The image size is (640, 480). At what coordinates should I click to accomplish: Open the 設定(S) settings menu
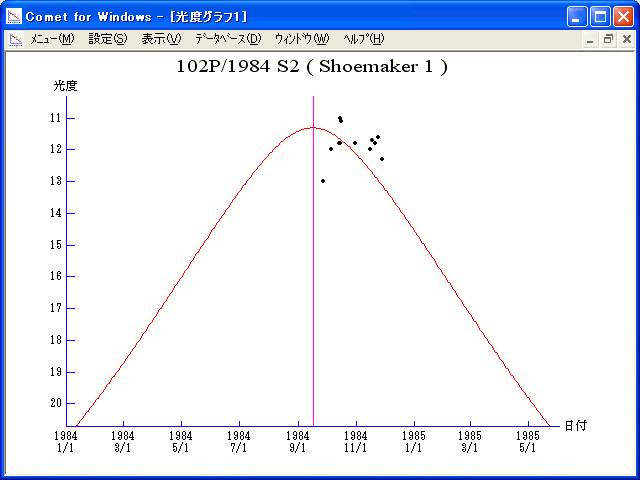coord(108,39)
